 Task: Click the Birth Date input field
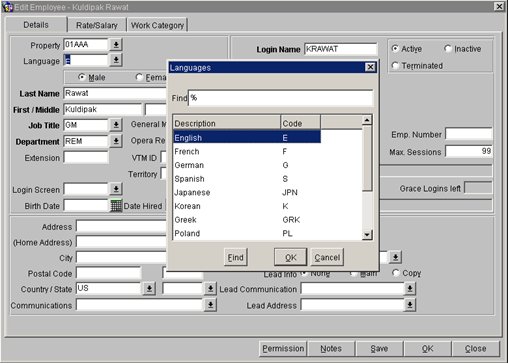86,205
